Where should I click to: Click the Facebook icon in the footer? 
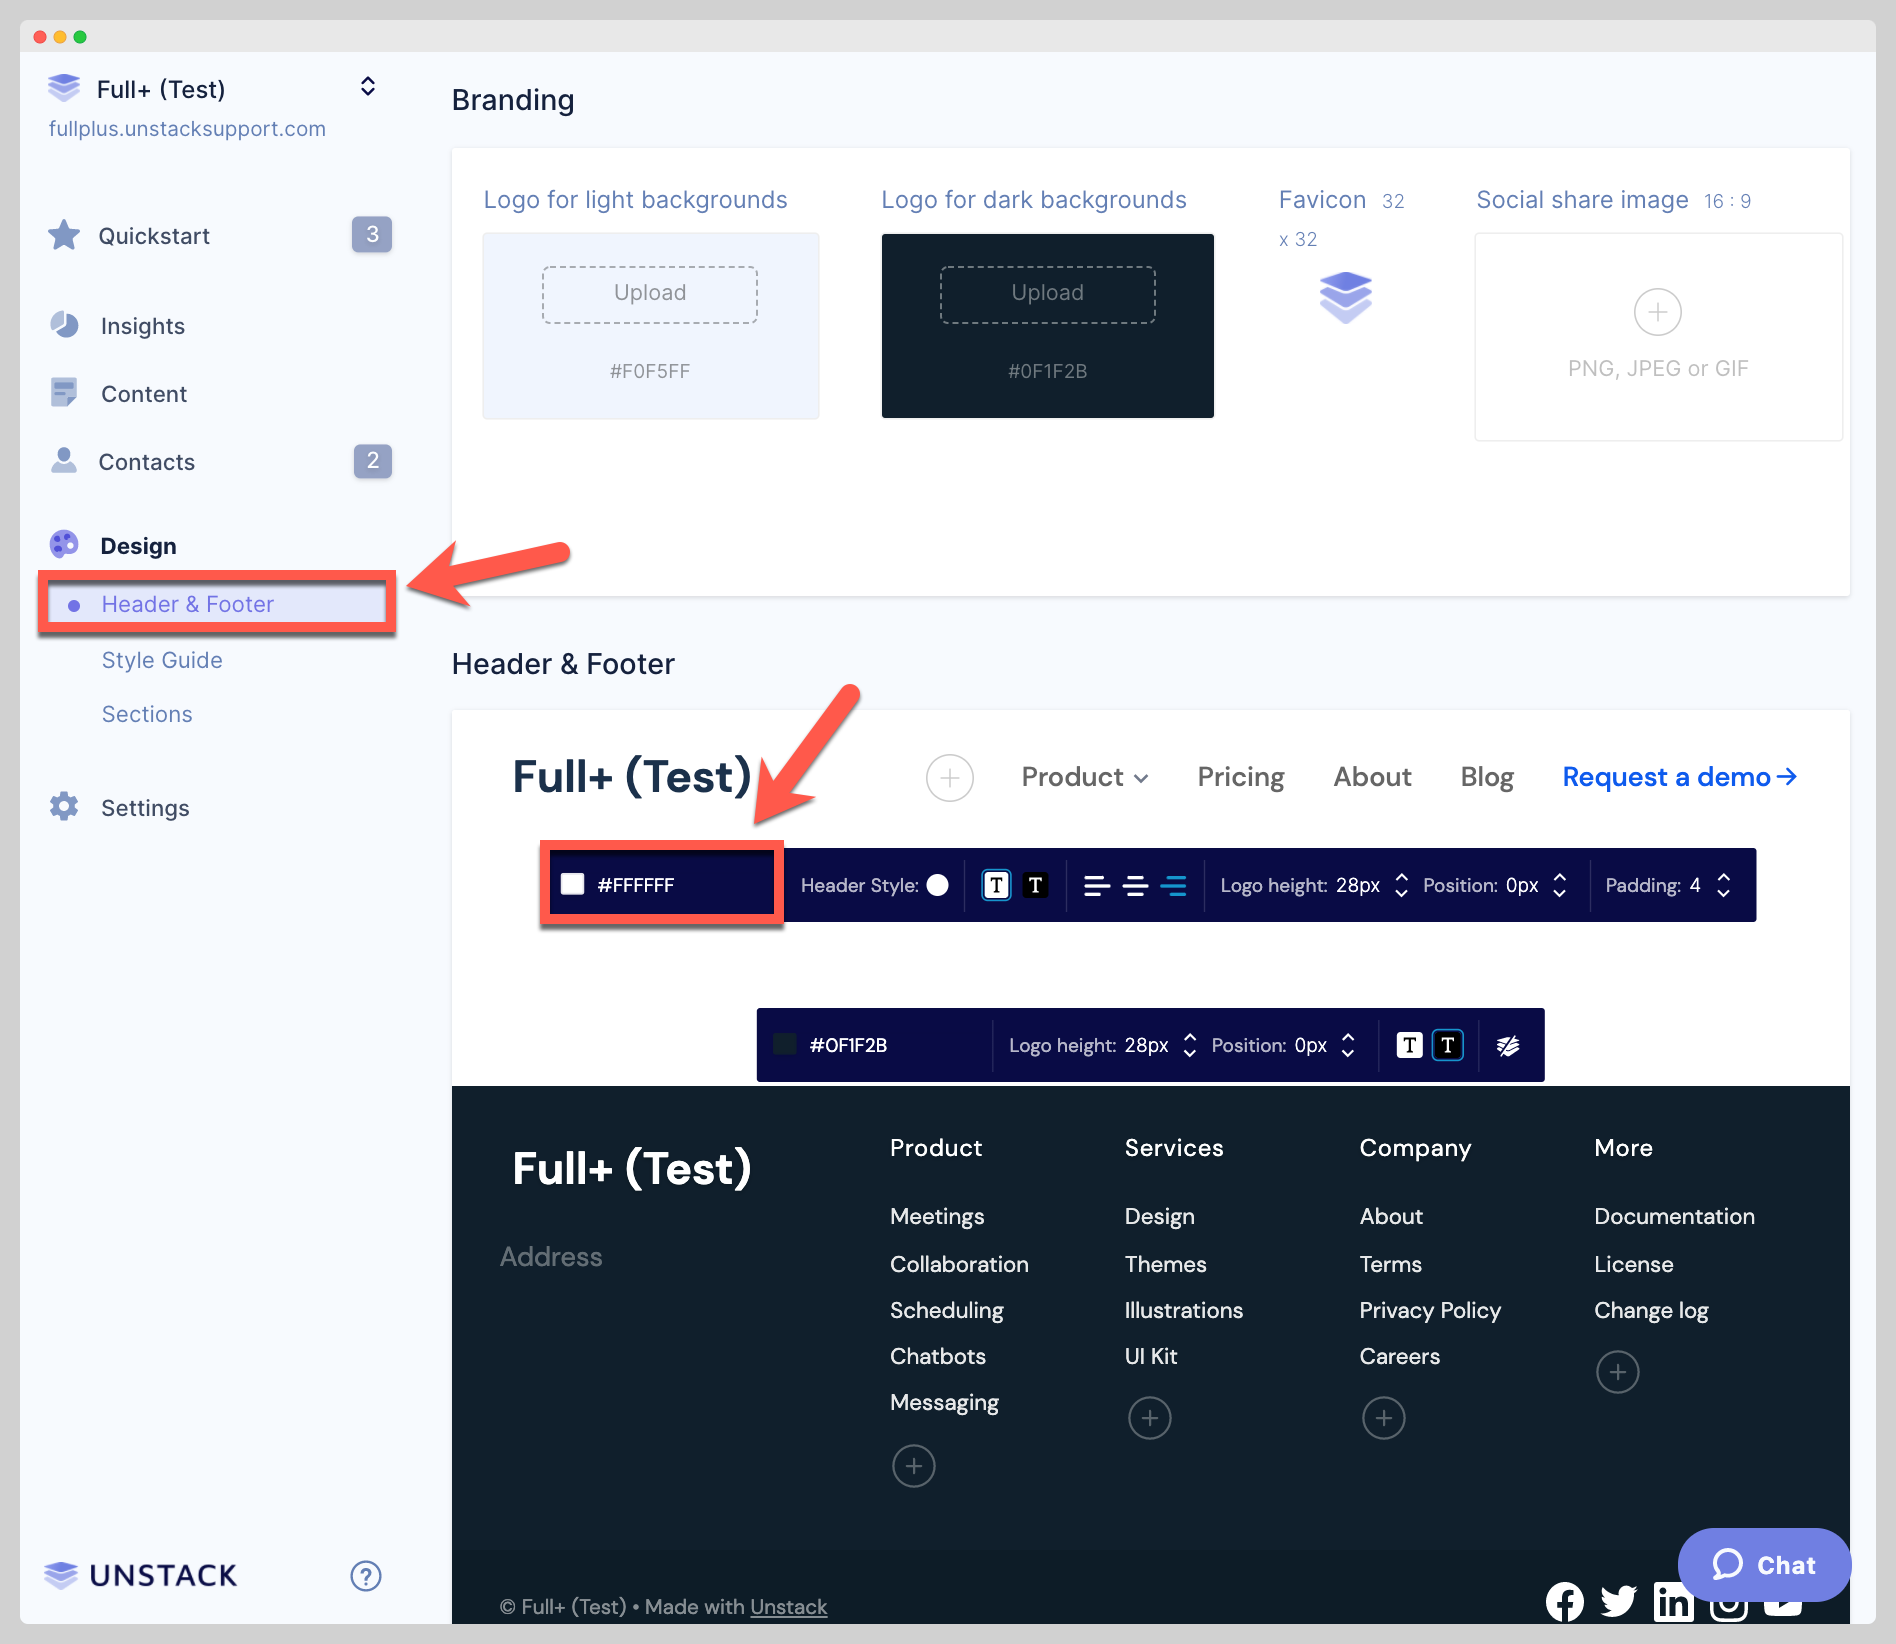[1565, 1601]
